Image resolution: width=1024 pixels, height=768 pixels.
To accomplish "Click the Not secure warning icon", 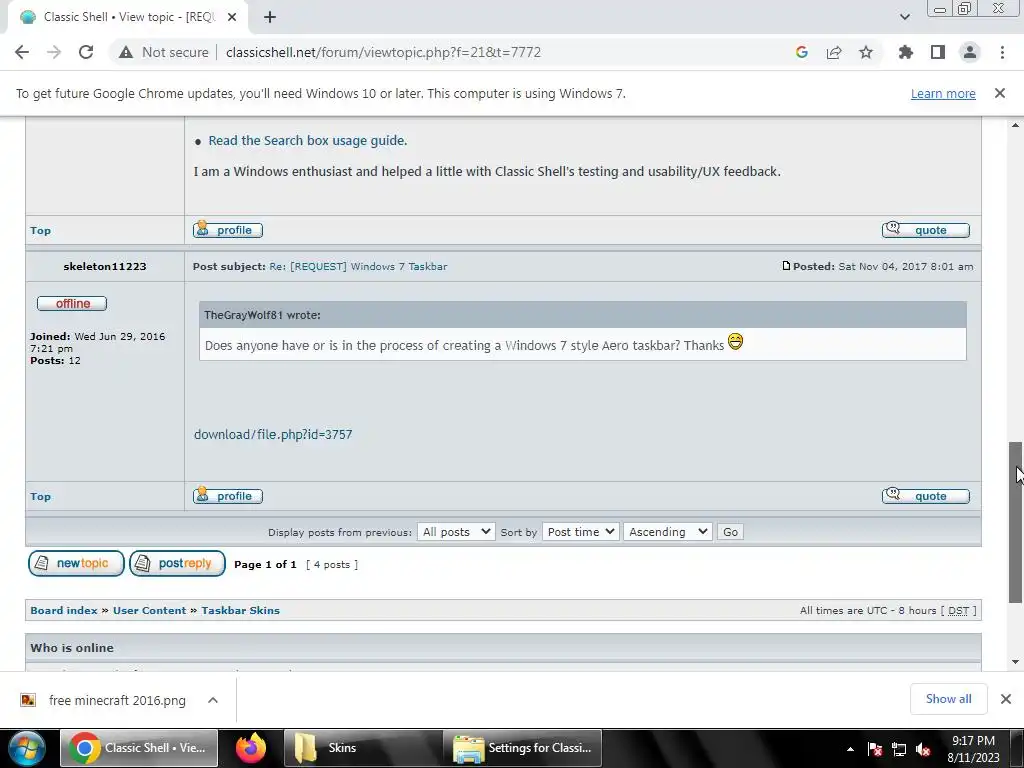I will click(x=125, y=52).
